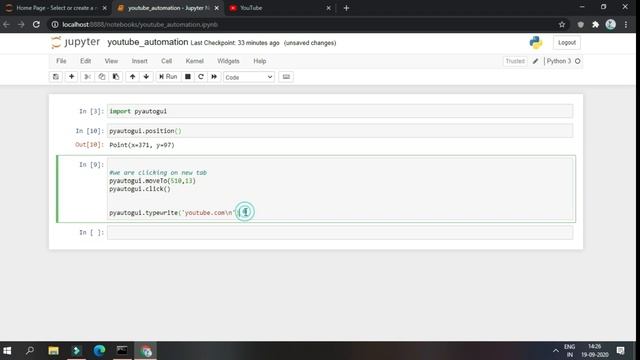Viewport: 640px width, 360px height.
Task: Open the Windows notification center
Action: 620,351
